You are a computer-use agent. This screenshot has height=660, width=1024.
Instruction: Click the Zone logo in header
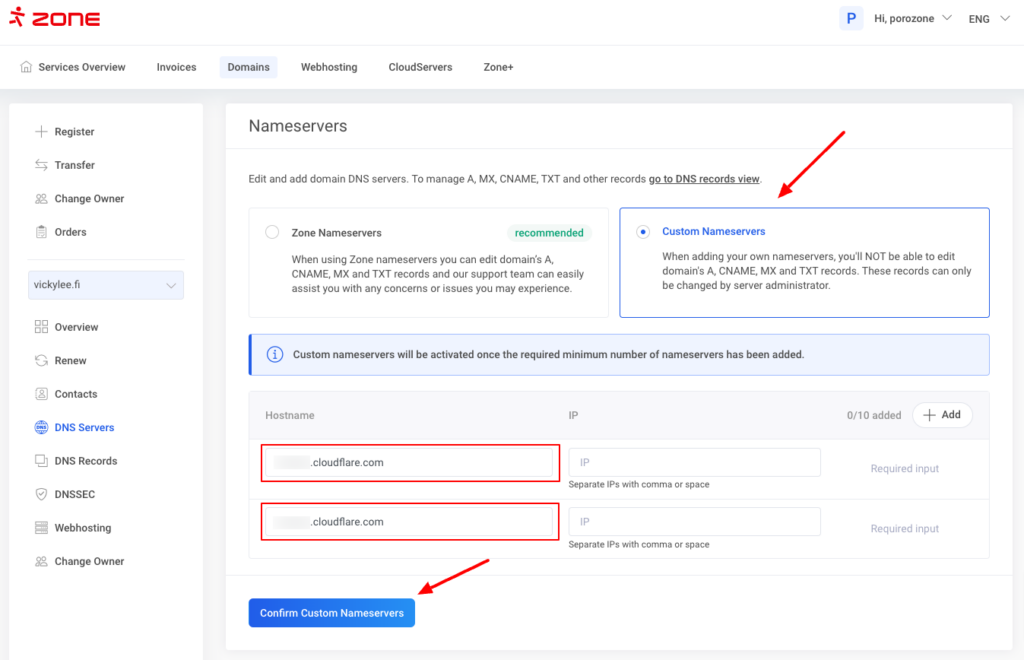55,18
